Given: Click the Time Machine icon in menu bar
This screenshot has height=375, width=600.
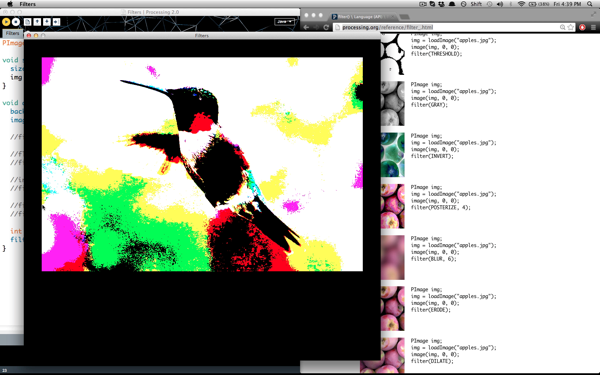Looking at the screenshot, I should [489, 4].
